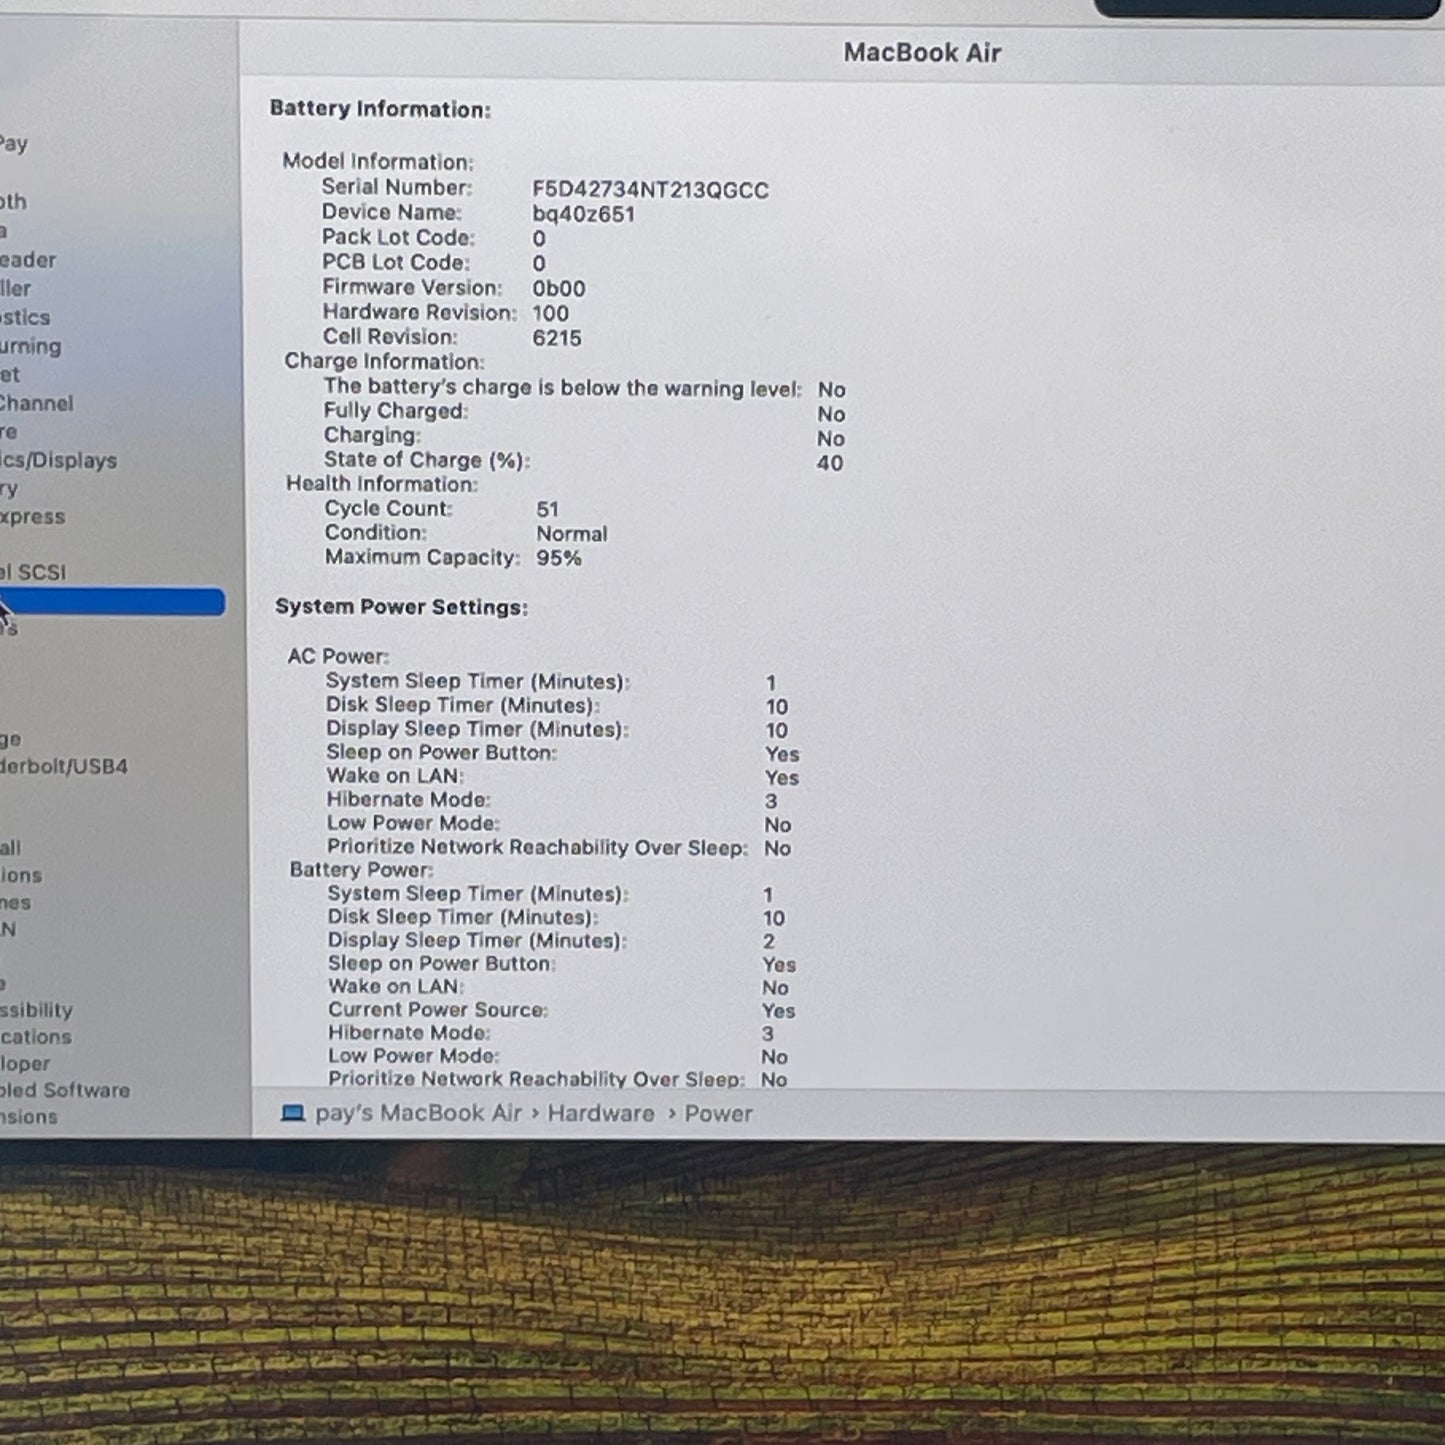Viewport: 1445px width, 1445px height.
Task: Open the Developer sidebar entry
Action: pyautogui.click(x=25, y=1064)
